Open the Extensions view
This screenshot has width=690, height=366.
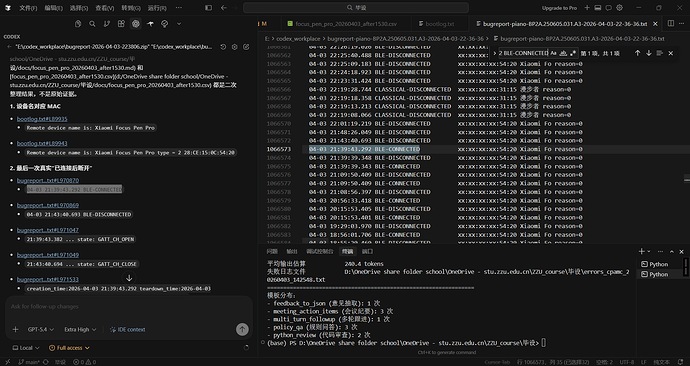pos(121,24)
